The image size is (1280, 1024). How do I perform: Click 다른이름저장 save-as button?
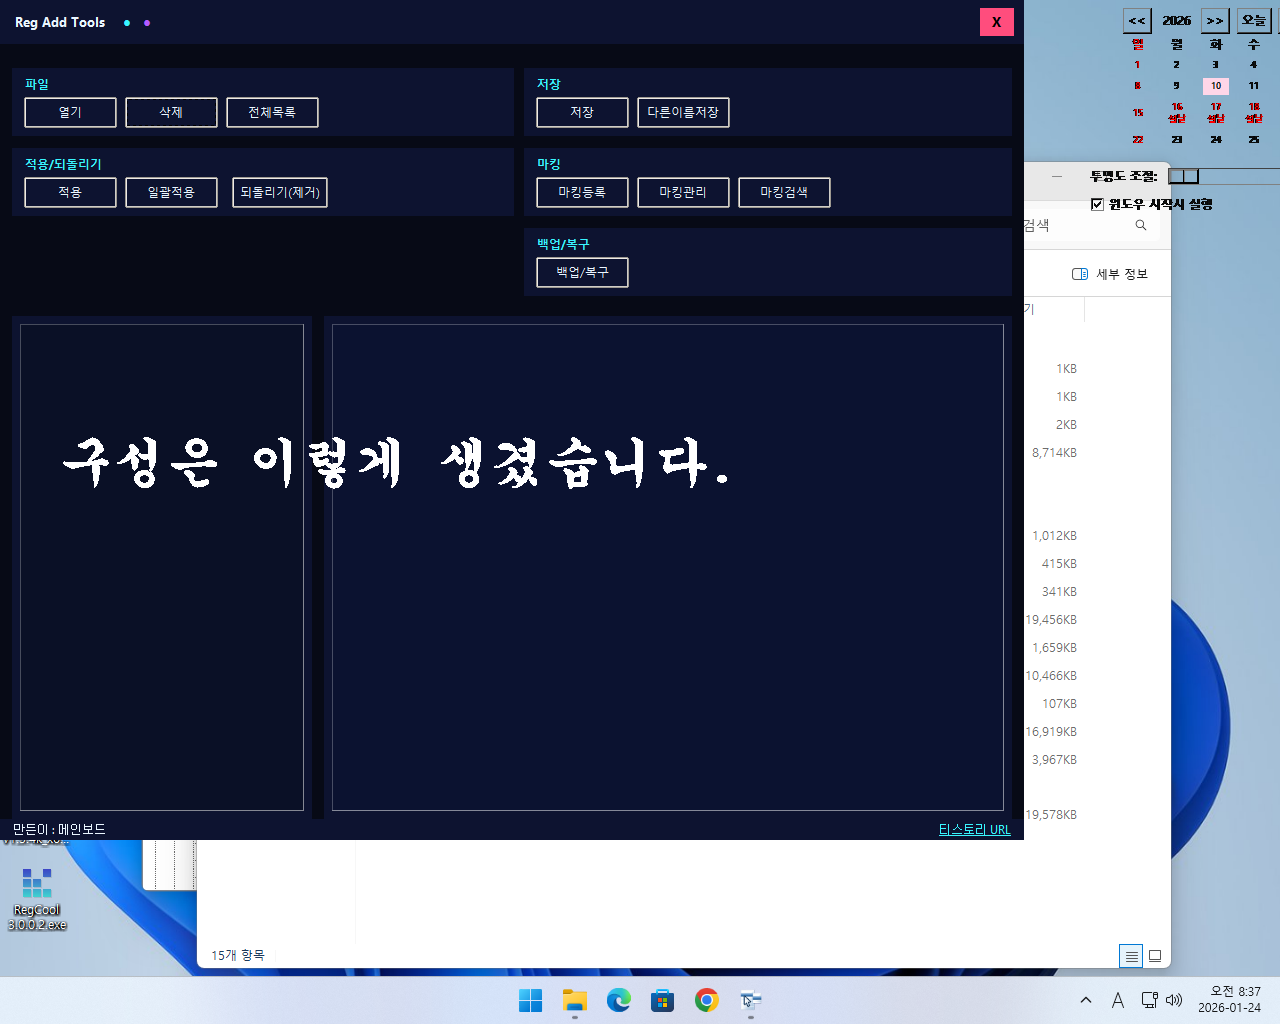[x=683, y=112]
